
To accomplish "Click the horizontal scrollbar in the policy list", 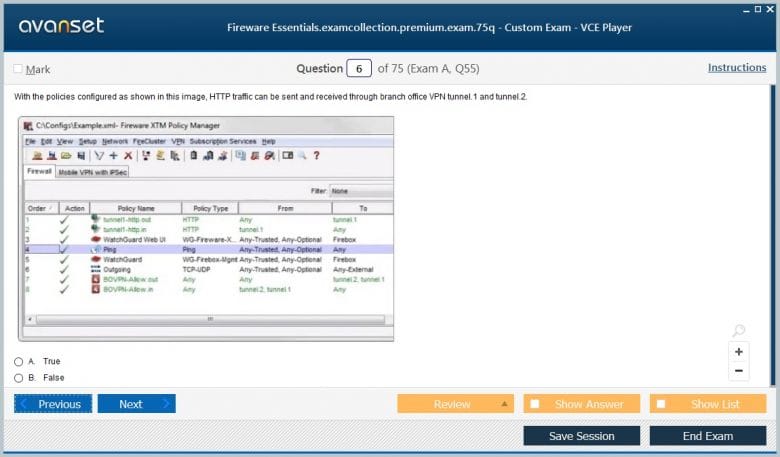I will 210,319.
